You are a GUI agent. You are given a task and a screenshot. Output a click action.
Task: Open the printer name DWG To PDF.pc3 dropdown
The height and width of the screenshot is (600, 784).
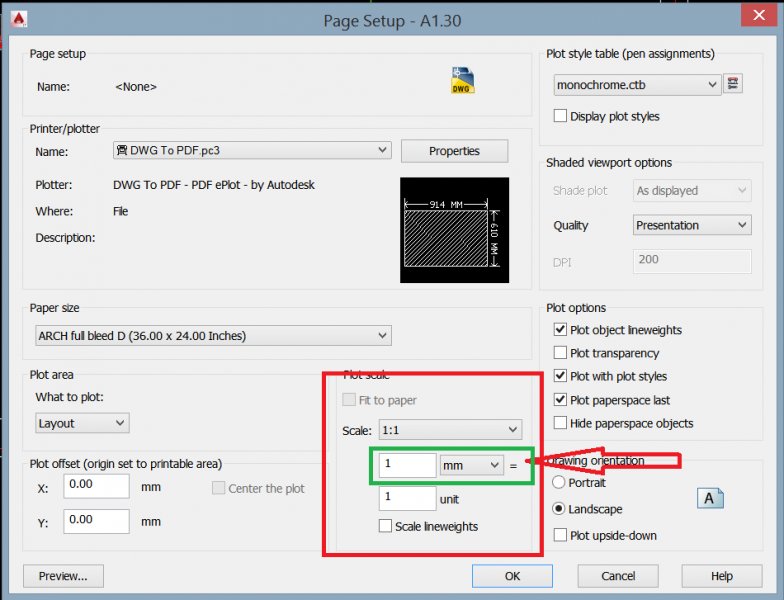click(252, 150)
